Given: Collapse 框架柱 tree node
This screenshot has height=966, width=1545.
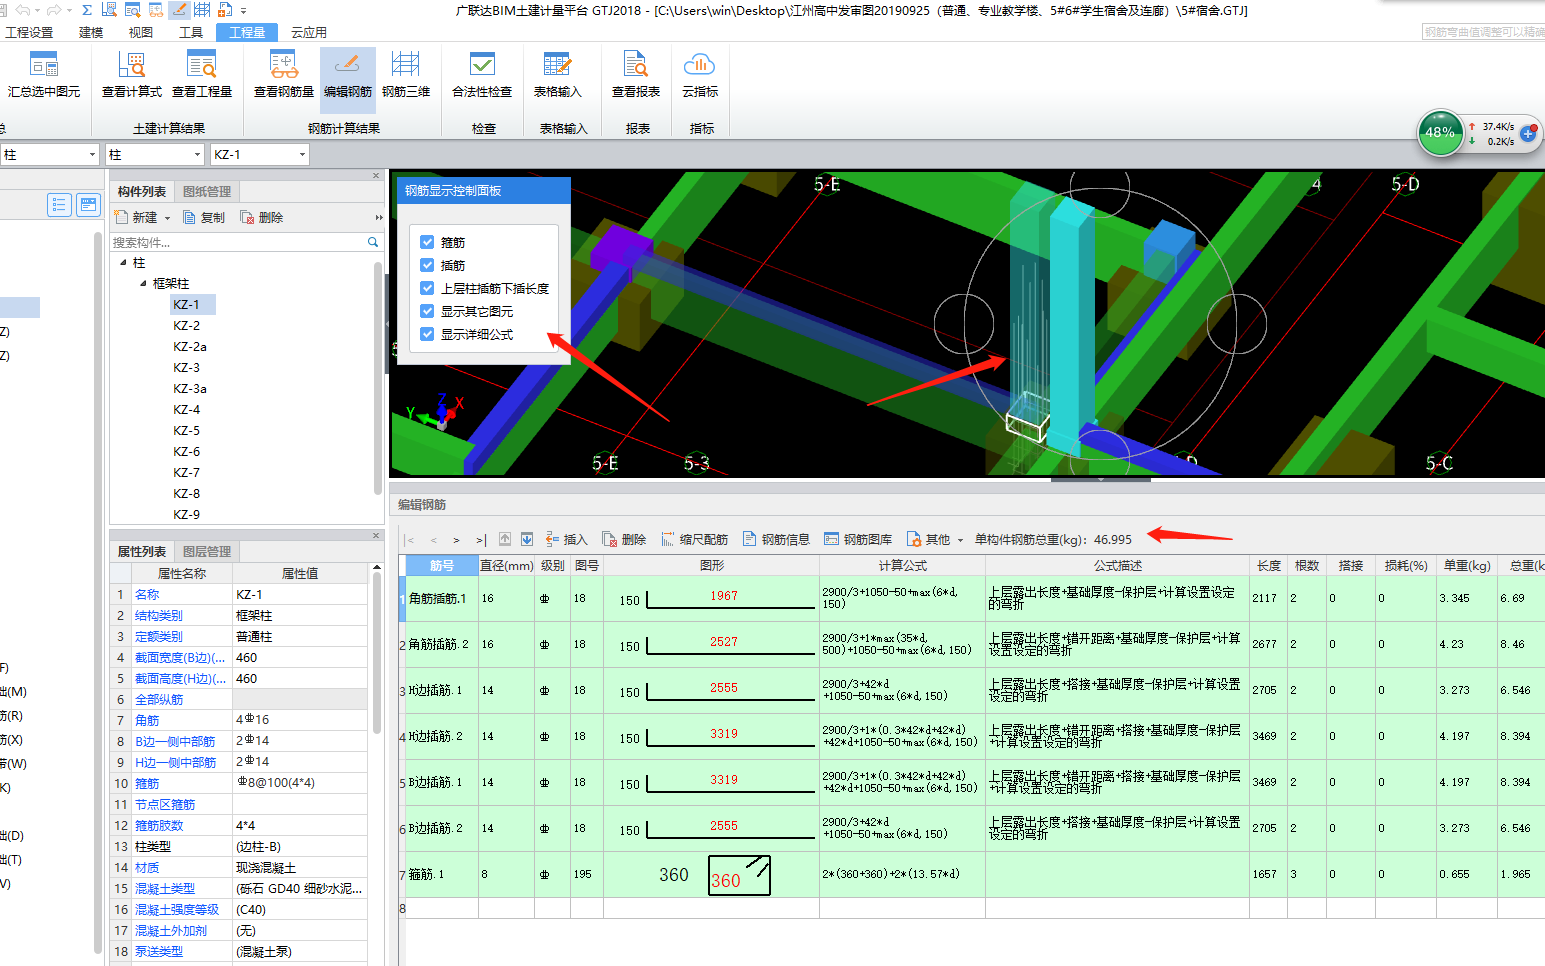Looking at the screenshot, I should point(143,284).
